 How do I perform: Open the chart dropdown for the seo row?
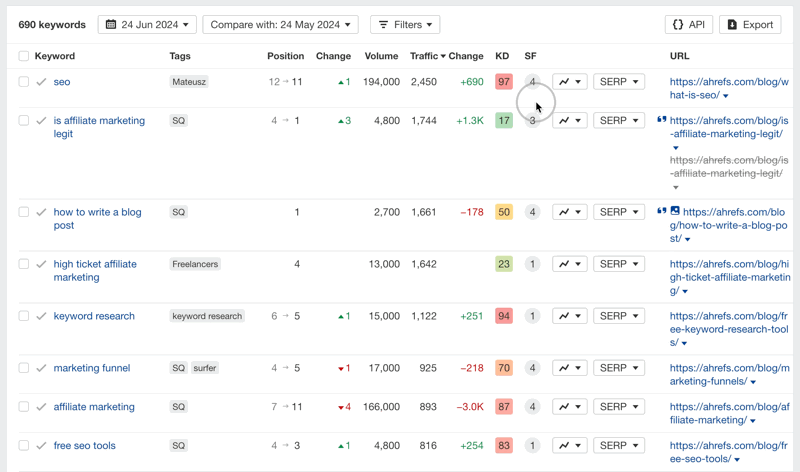569,82
